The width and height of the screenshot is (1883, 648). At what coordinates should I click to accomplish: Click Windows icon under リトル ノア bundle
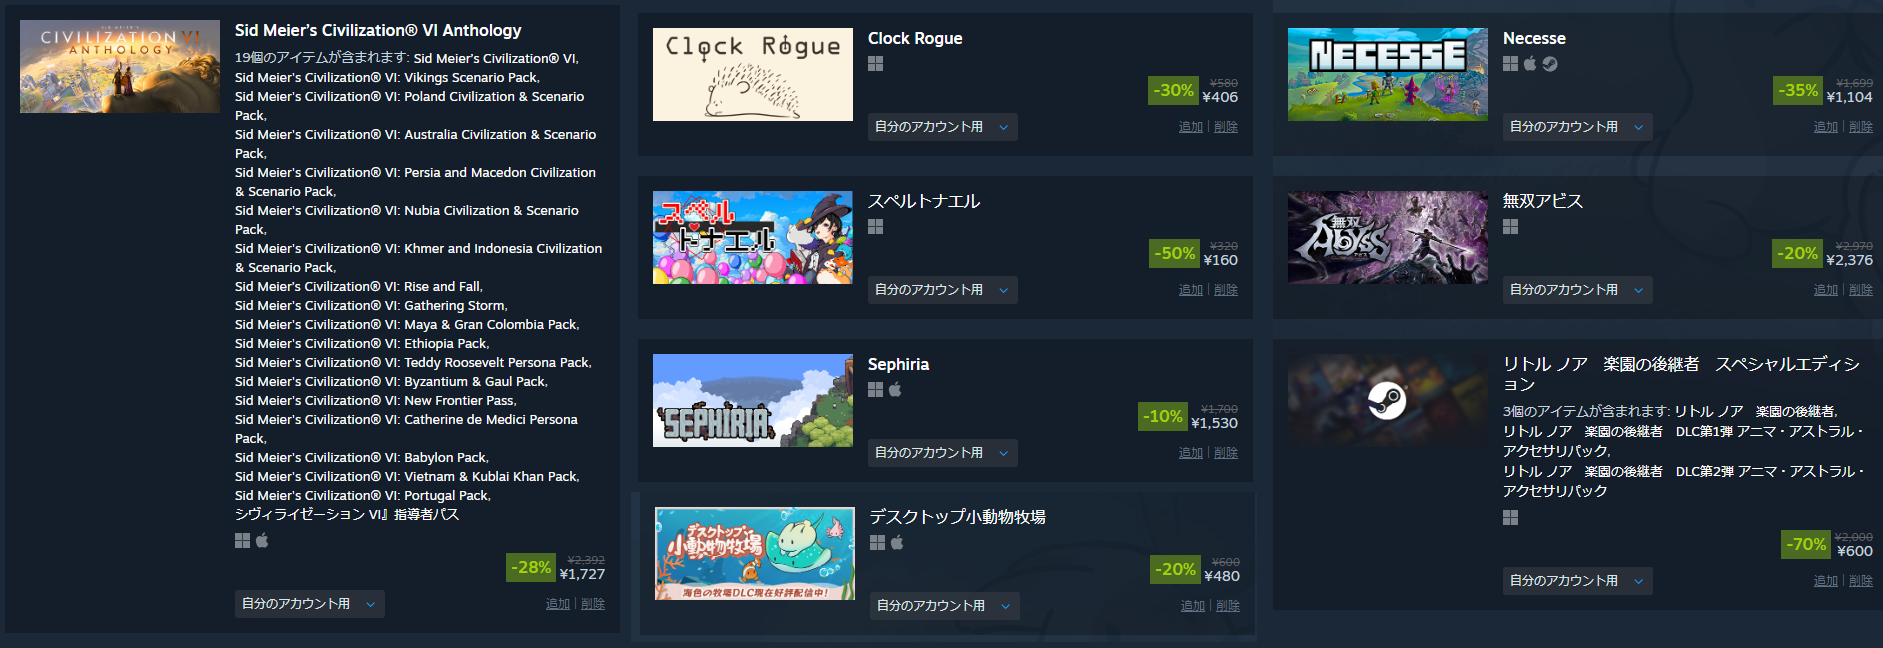pos(1510,517)
